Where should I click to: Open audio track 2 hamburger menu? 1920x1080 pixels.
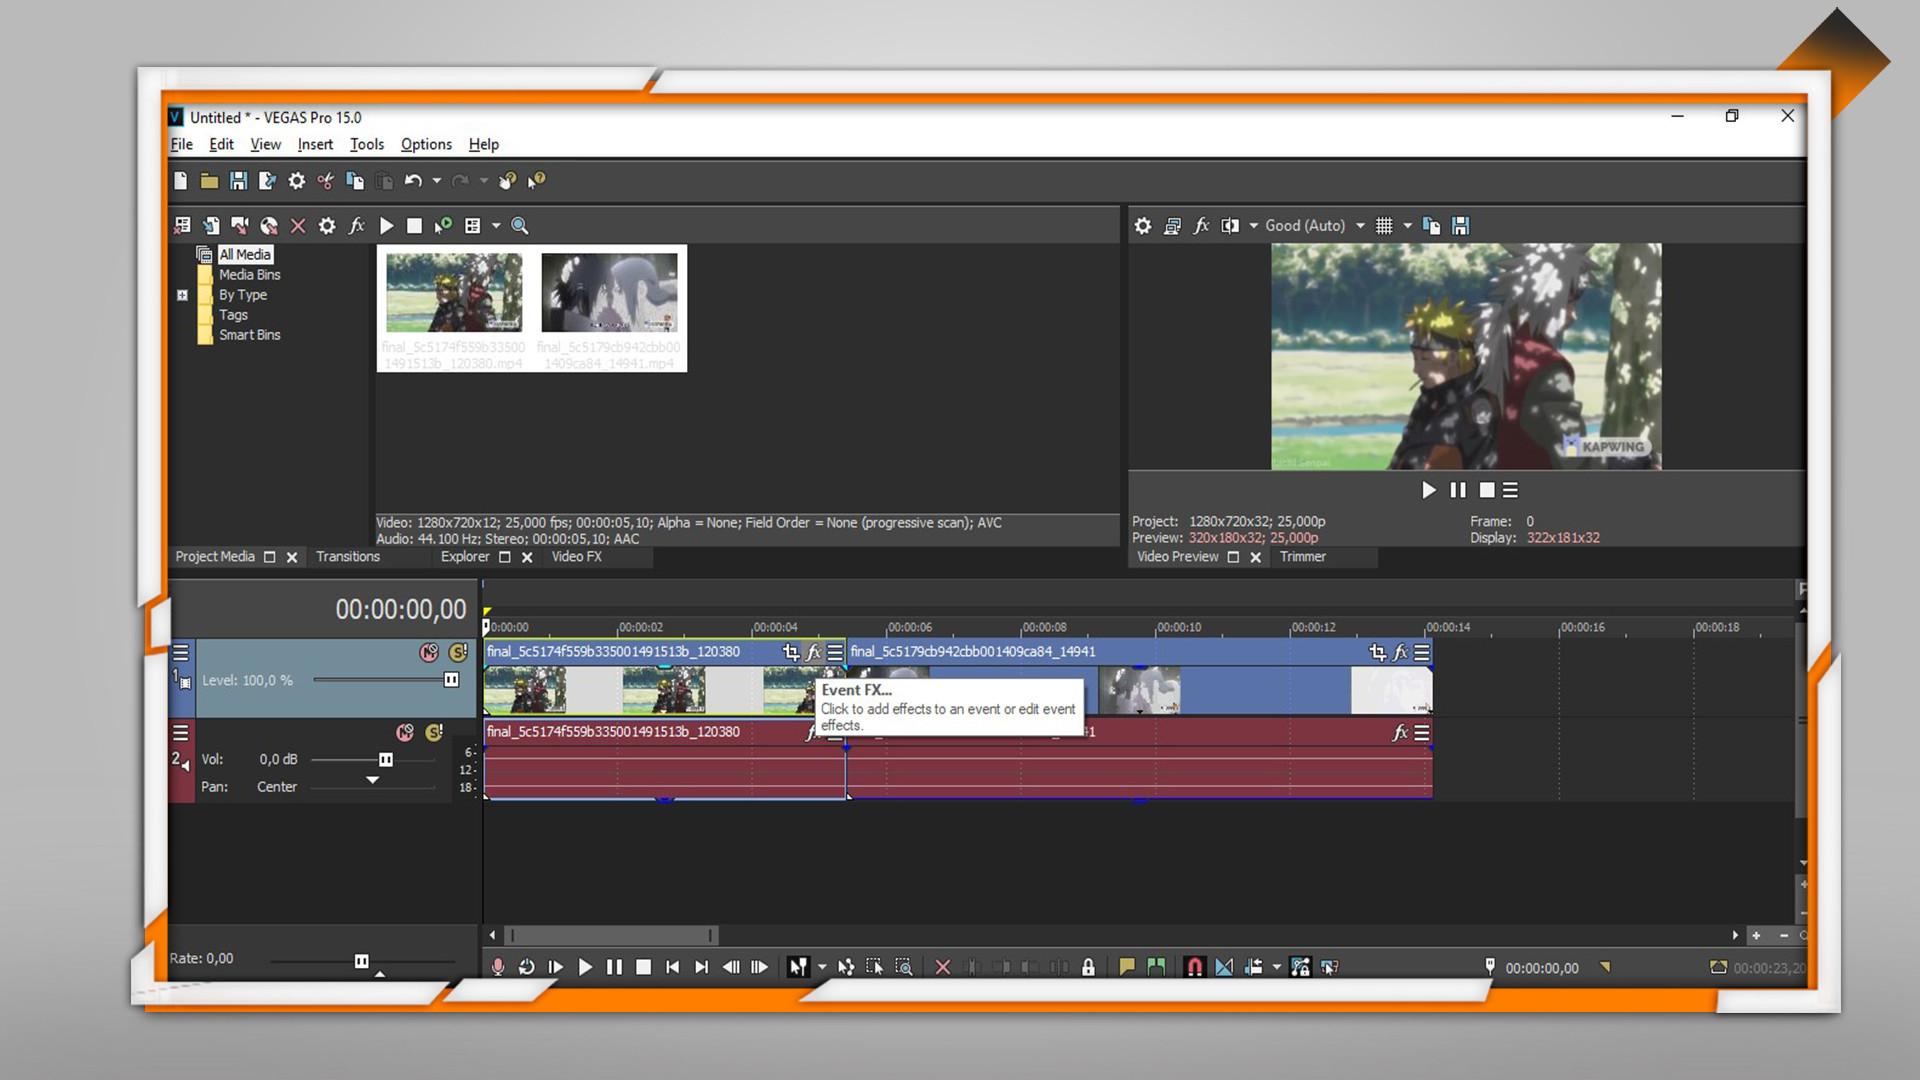(181, 733)
